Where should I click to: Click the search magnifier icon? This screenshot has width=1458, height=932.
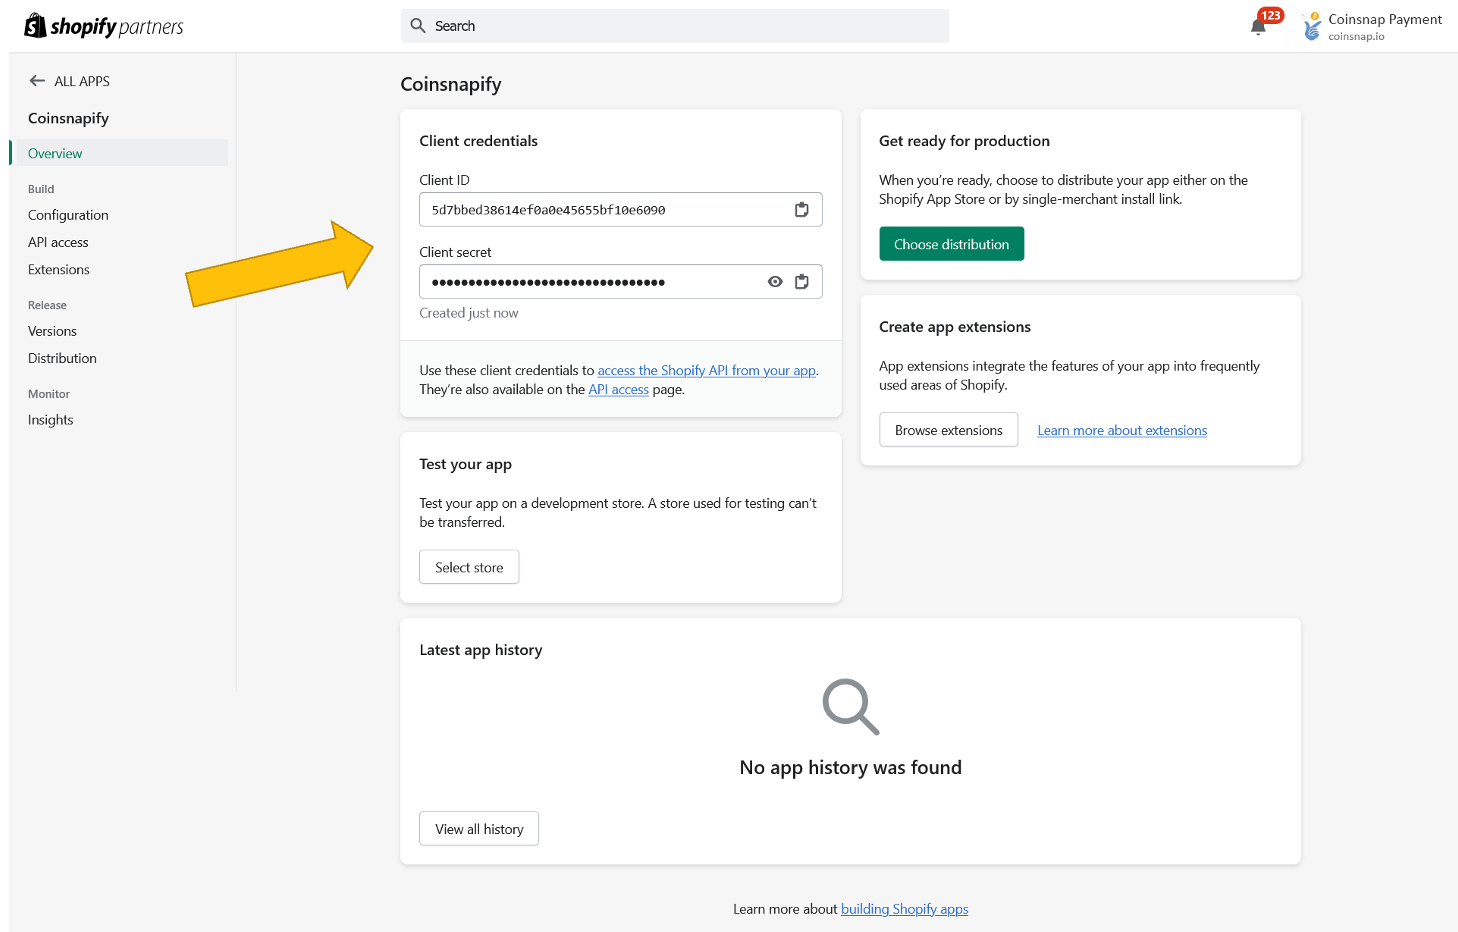(x=418, y=26)
